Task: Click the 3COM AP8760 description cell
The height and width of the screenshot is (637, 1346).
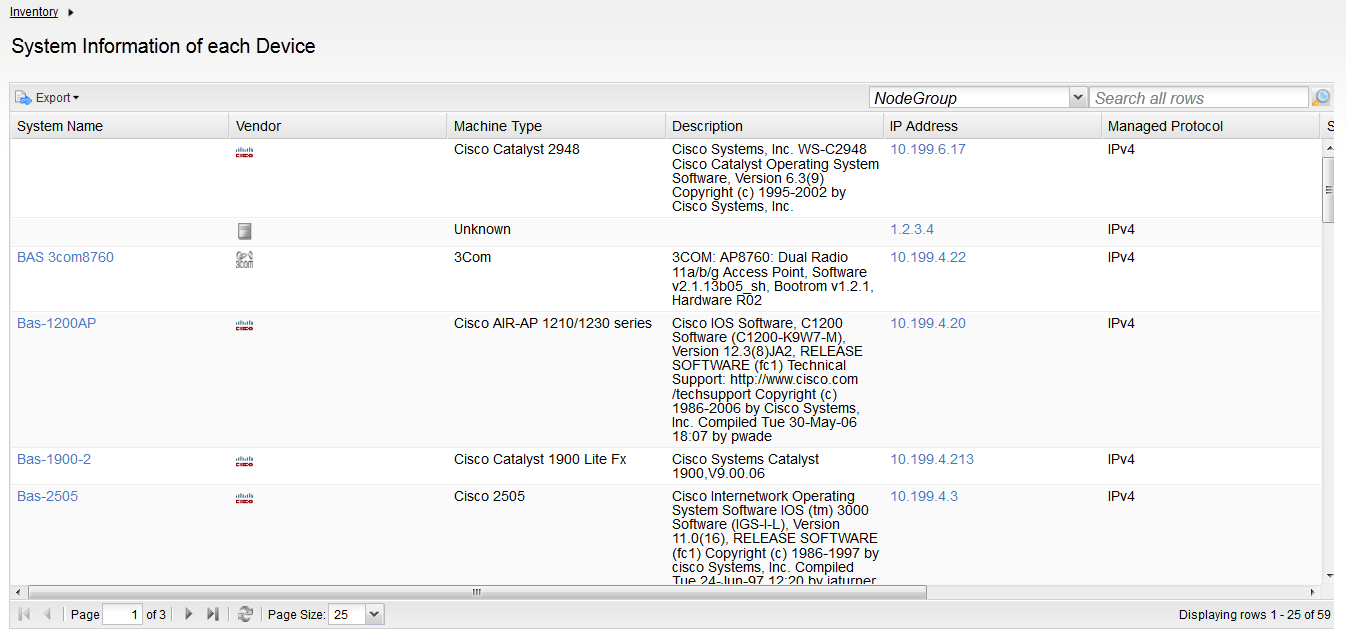Action: 774,279
